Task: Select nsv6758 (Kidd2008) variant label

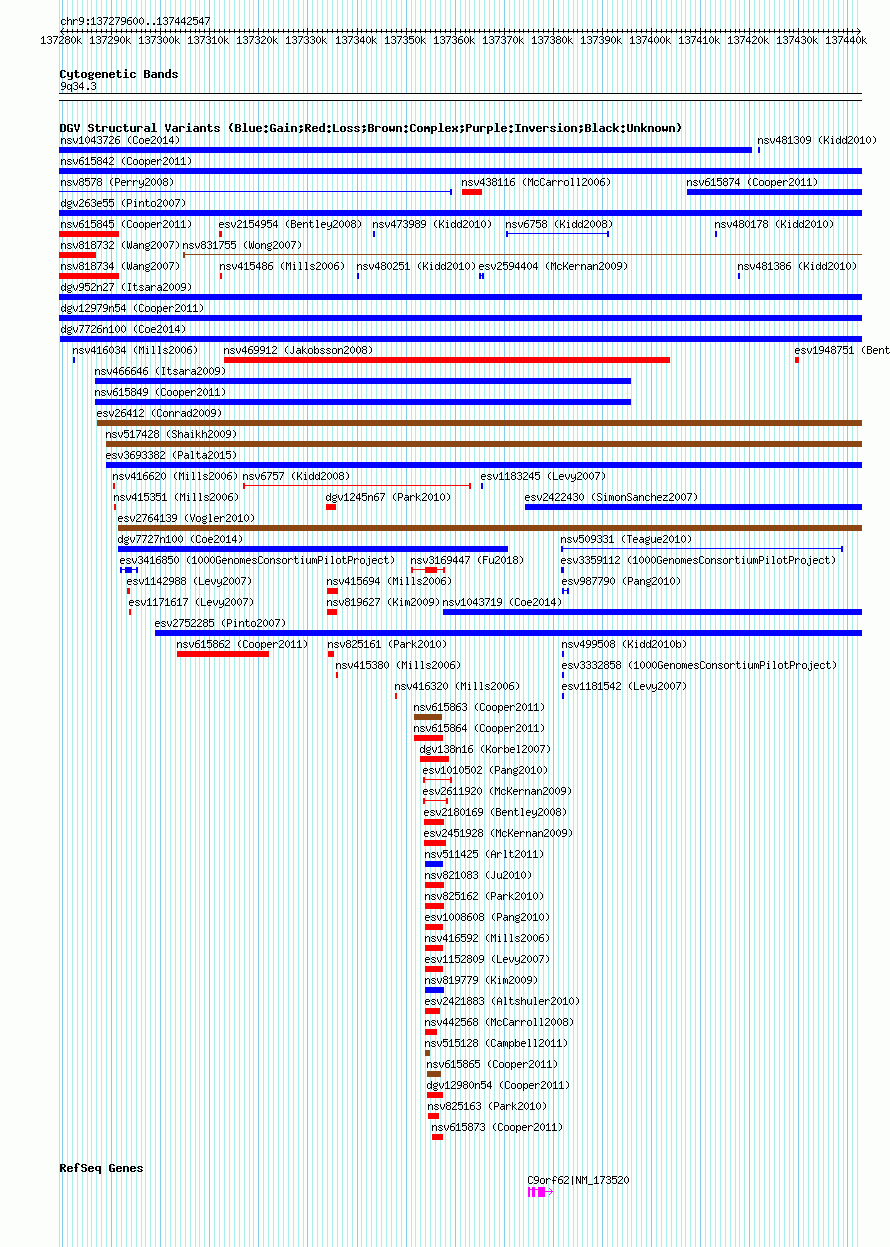Action: 559,224
